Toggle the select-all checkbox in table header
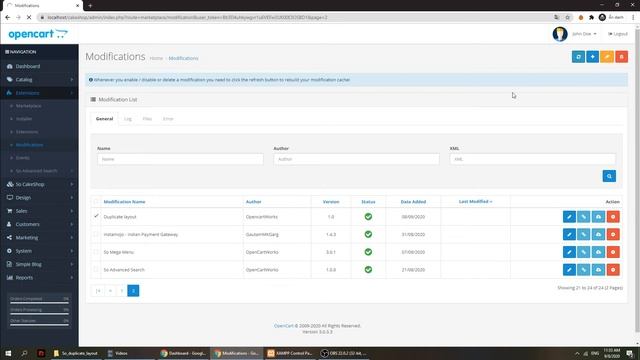The width and height of the screenshot is (640, 360). point(96,201)
